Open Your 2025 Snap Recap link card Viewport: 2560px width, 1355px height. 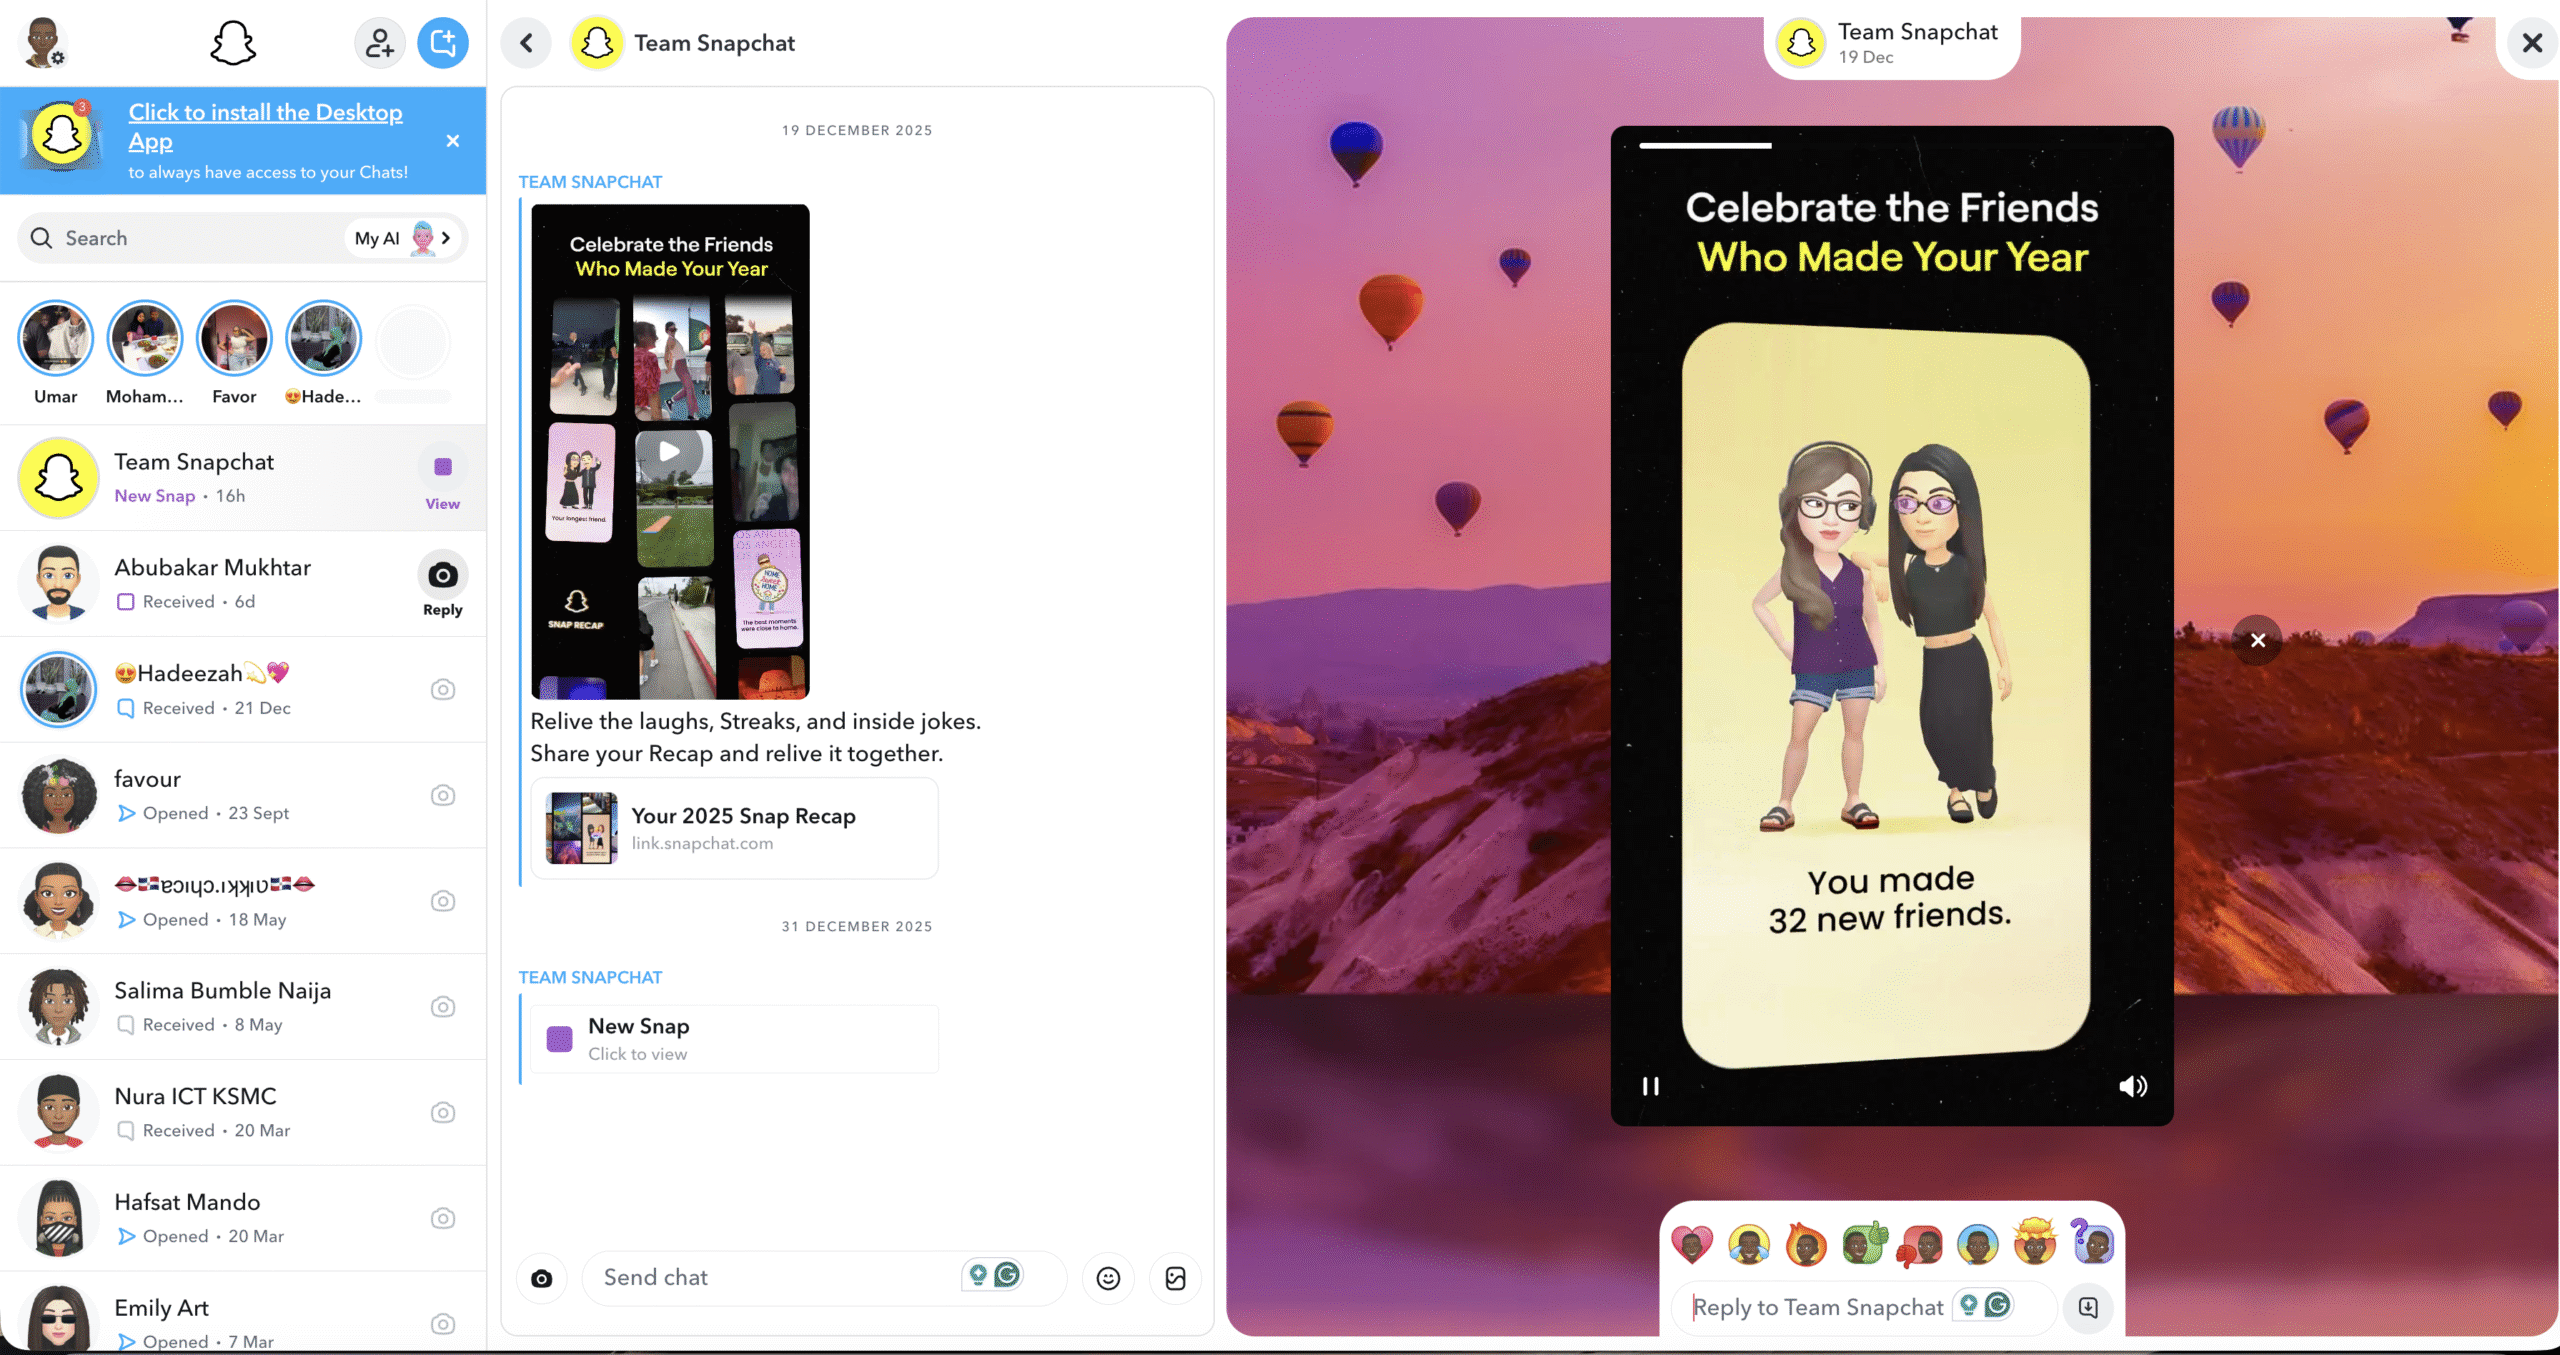[x=735, y=829]
